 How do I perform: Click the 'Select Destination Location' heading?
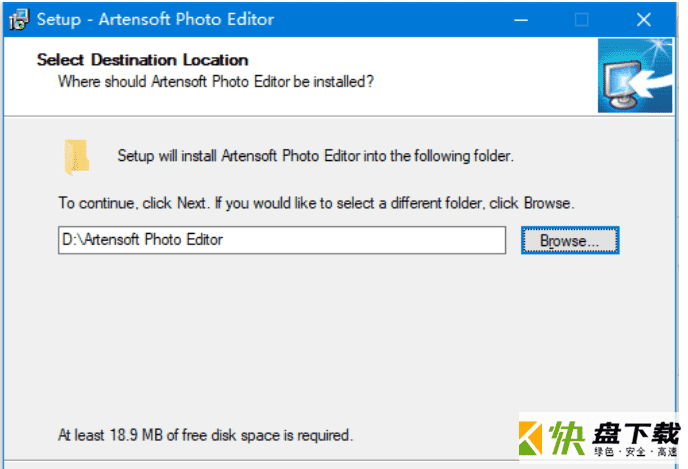point(142,60)
